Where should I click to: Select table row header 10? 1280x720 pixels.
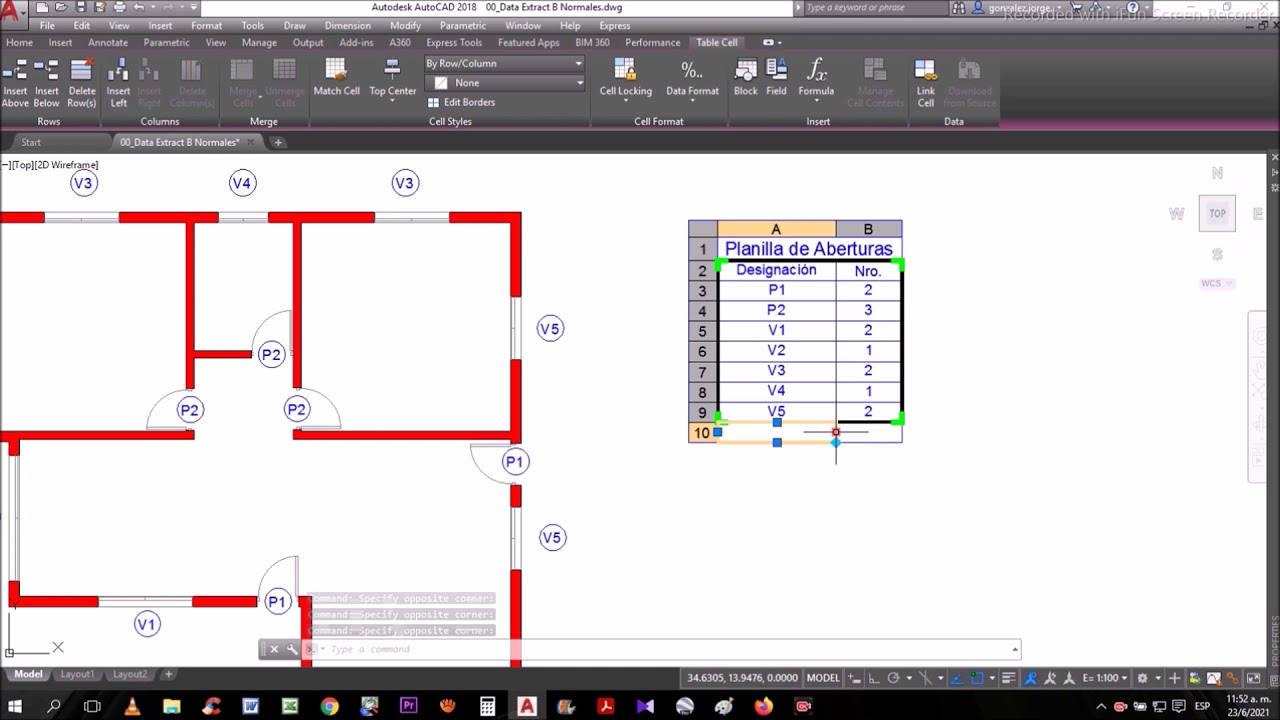702,433
